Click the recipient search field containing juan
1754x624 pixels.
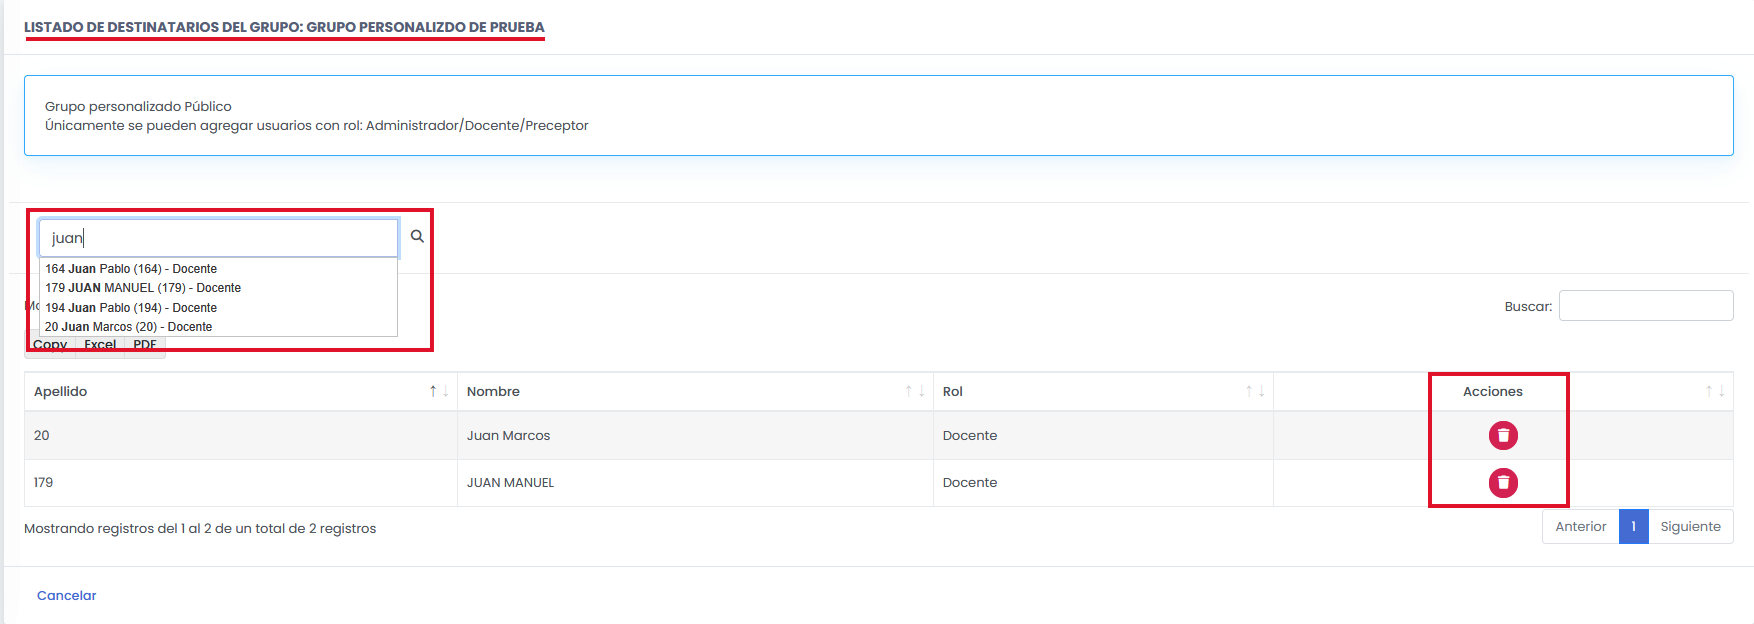[x=220, y=238]
